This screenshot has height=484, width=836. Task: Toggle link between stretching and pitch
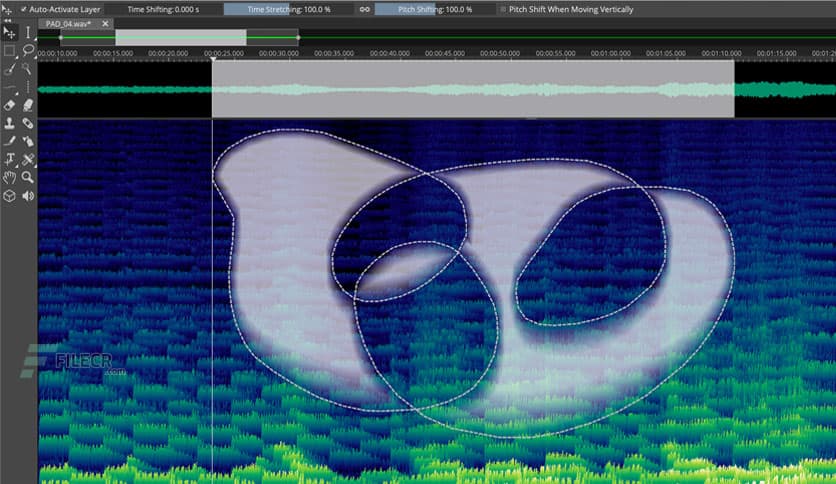pyautogui.click(x=364, y=10)
